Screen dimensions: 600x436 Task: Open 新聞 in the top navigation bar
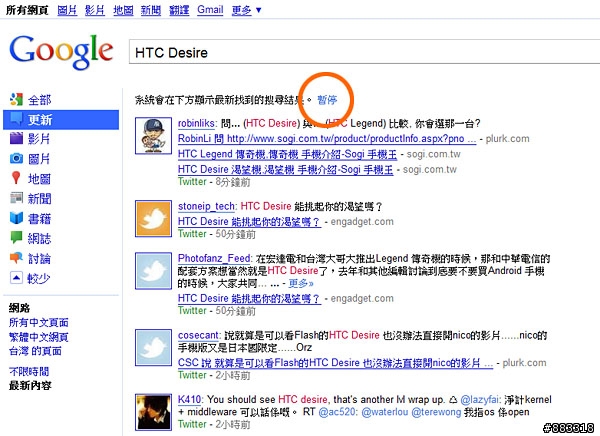[x=151, y=10]
